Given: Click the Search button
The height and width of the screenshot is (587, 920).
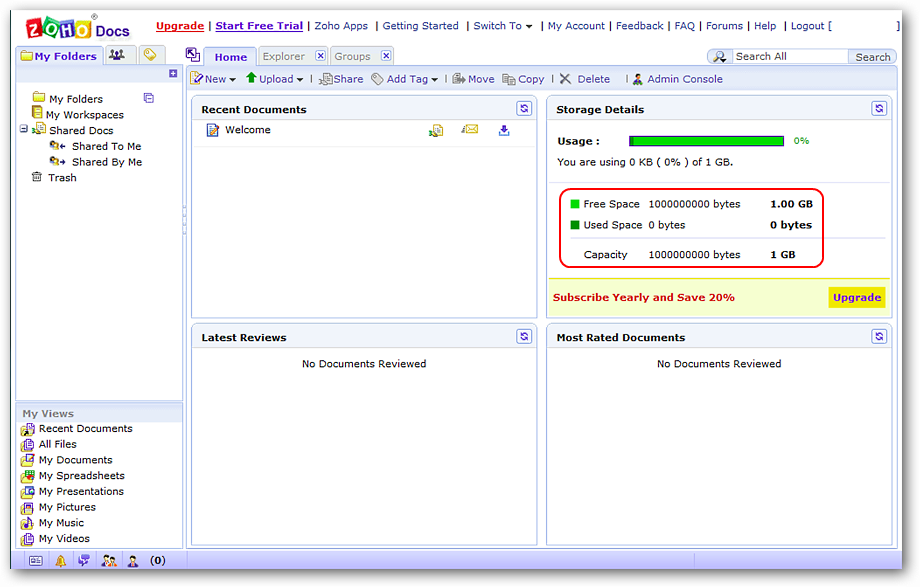Looking at the screenshot, I should pos(872,56).
